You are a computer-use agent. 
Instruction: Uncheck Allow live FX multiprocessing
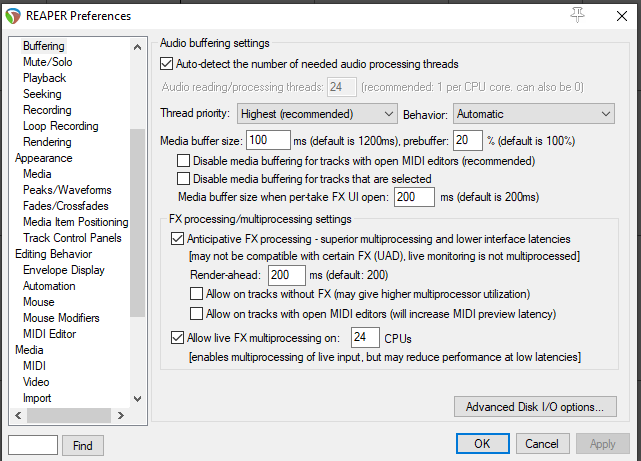click(x=179, y=338)
